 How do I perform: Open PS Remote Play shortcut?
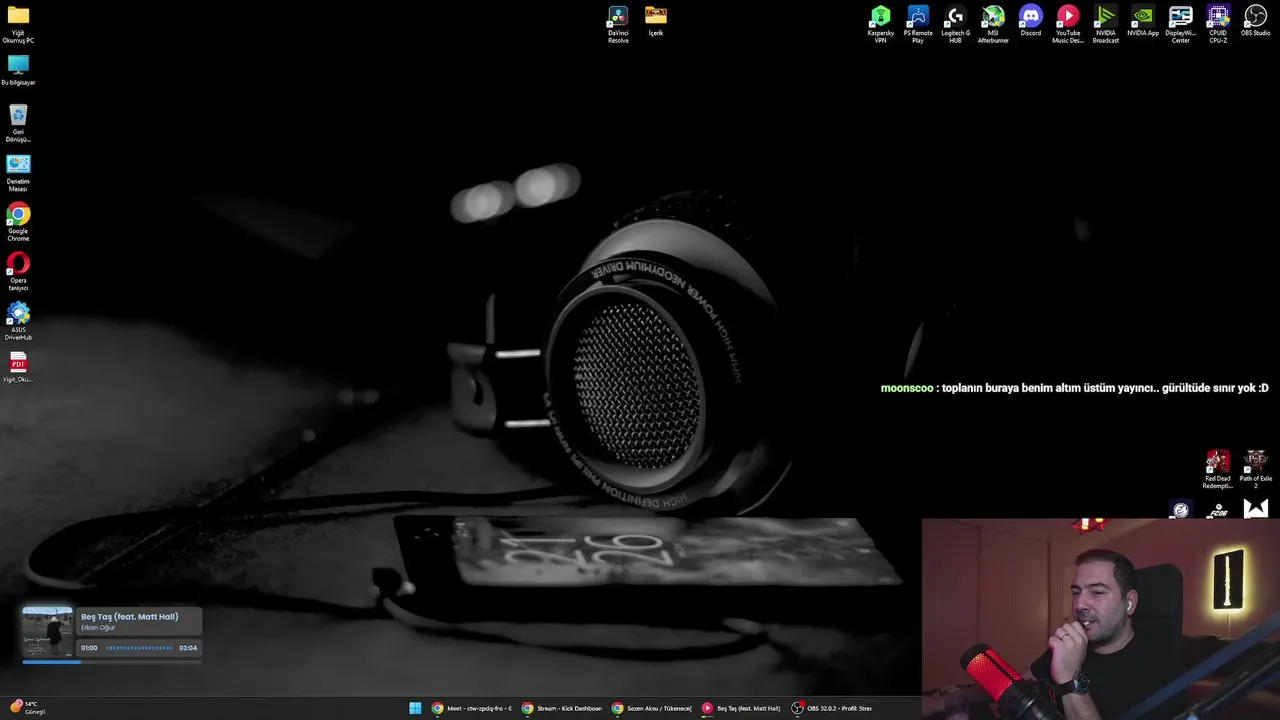pyautogui.click(x=918, y=24)
